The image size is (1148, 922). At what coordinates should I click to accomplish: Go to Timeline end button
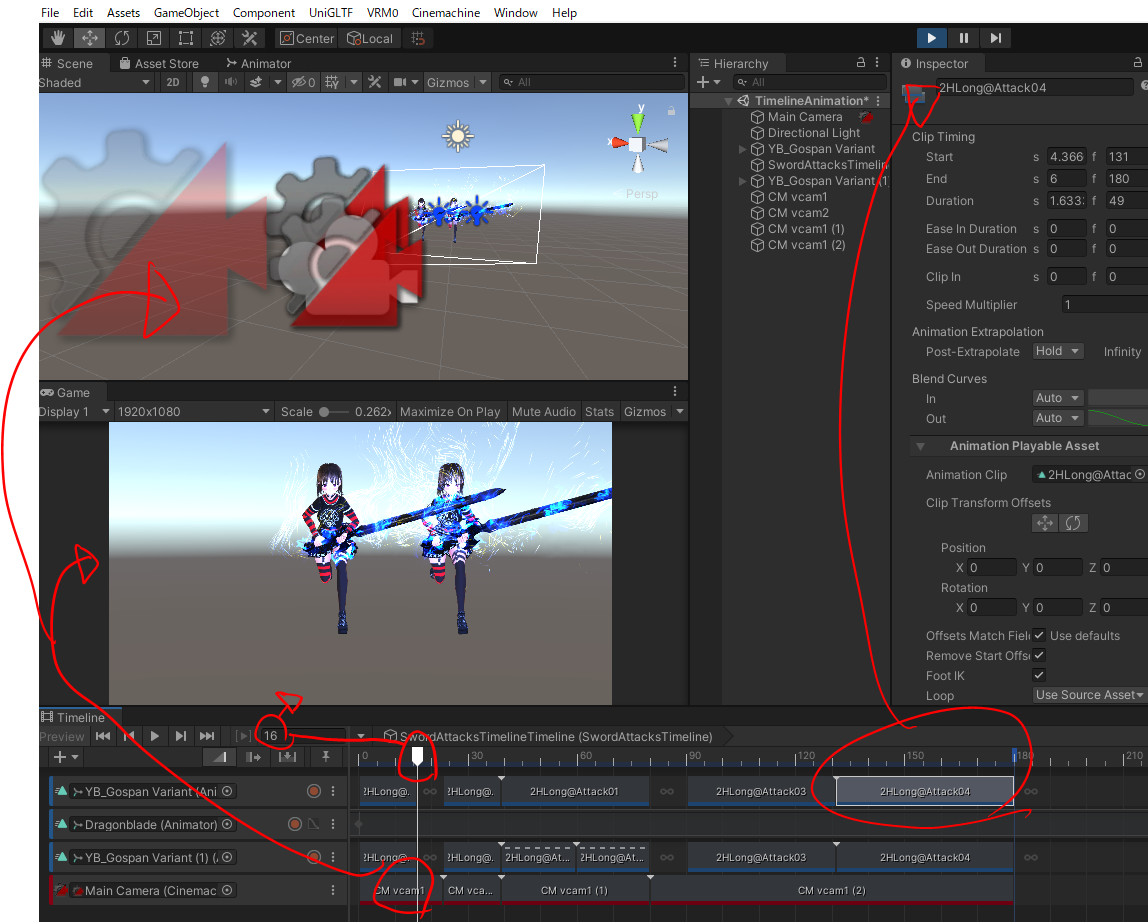click(207, 736)
